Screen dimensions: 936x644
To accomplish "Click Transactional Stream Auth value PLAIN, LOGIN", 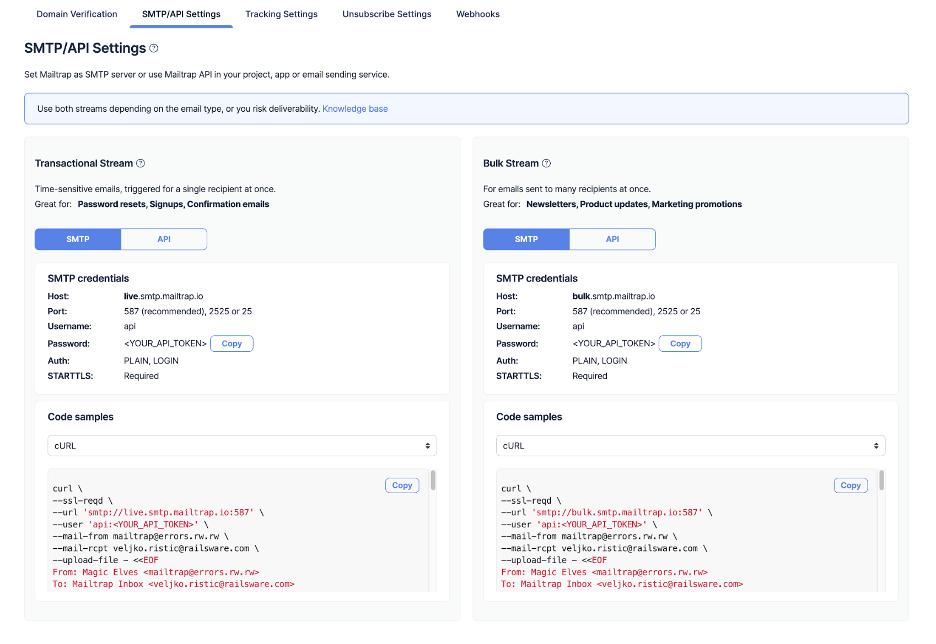I will pyautogui.click(x=151, y=360).
